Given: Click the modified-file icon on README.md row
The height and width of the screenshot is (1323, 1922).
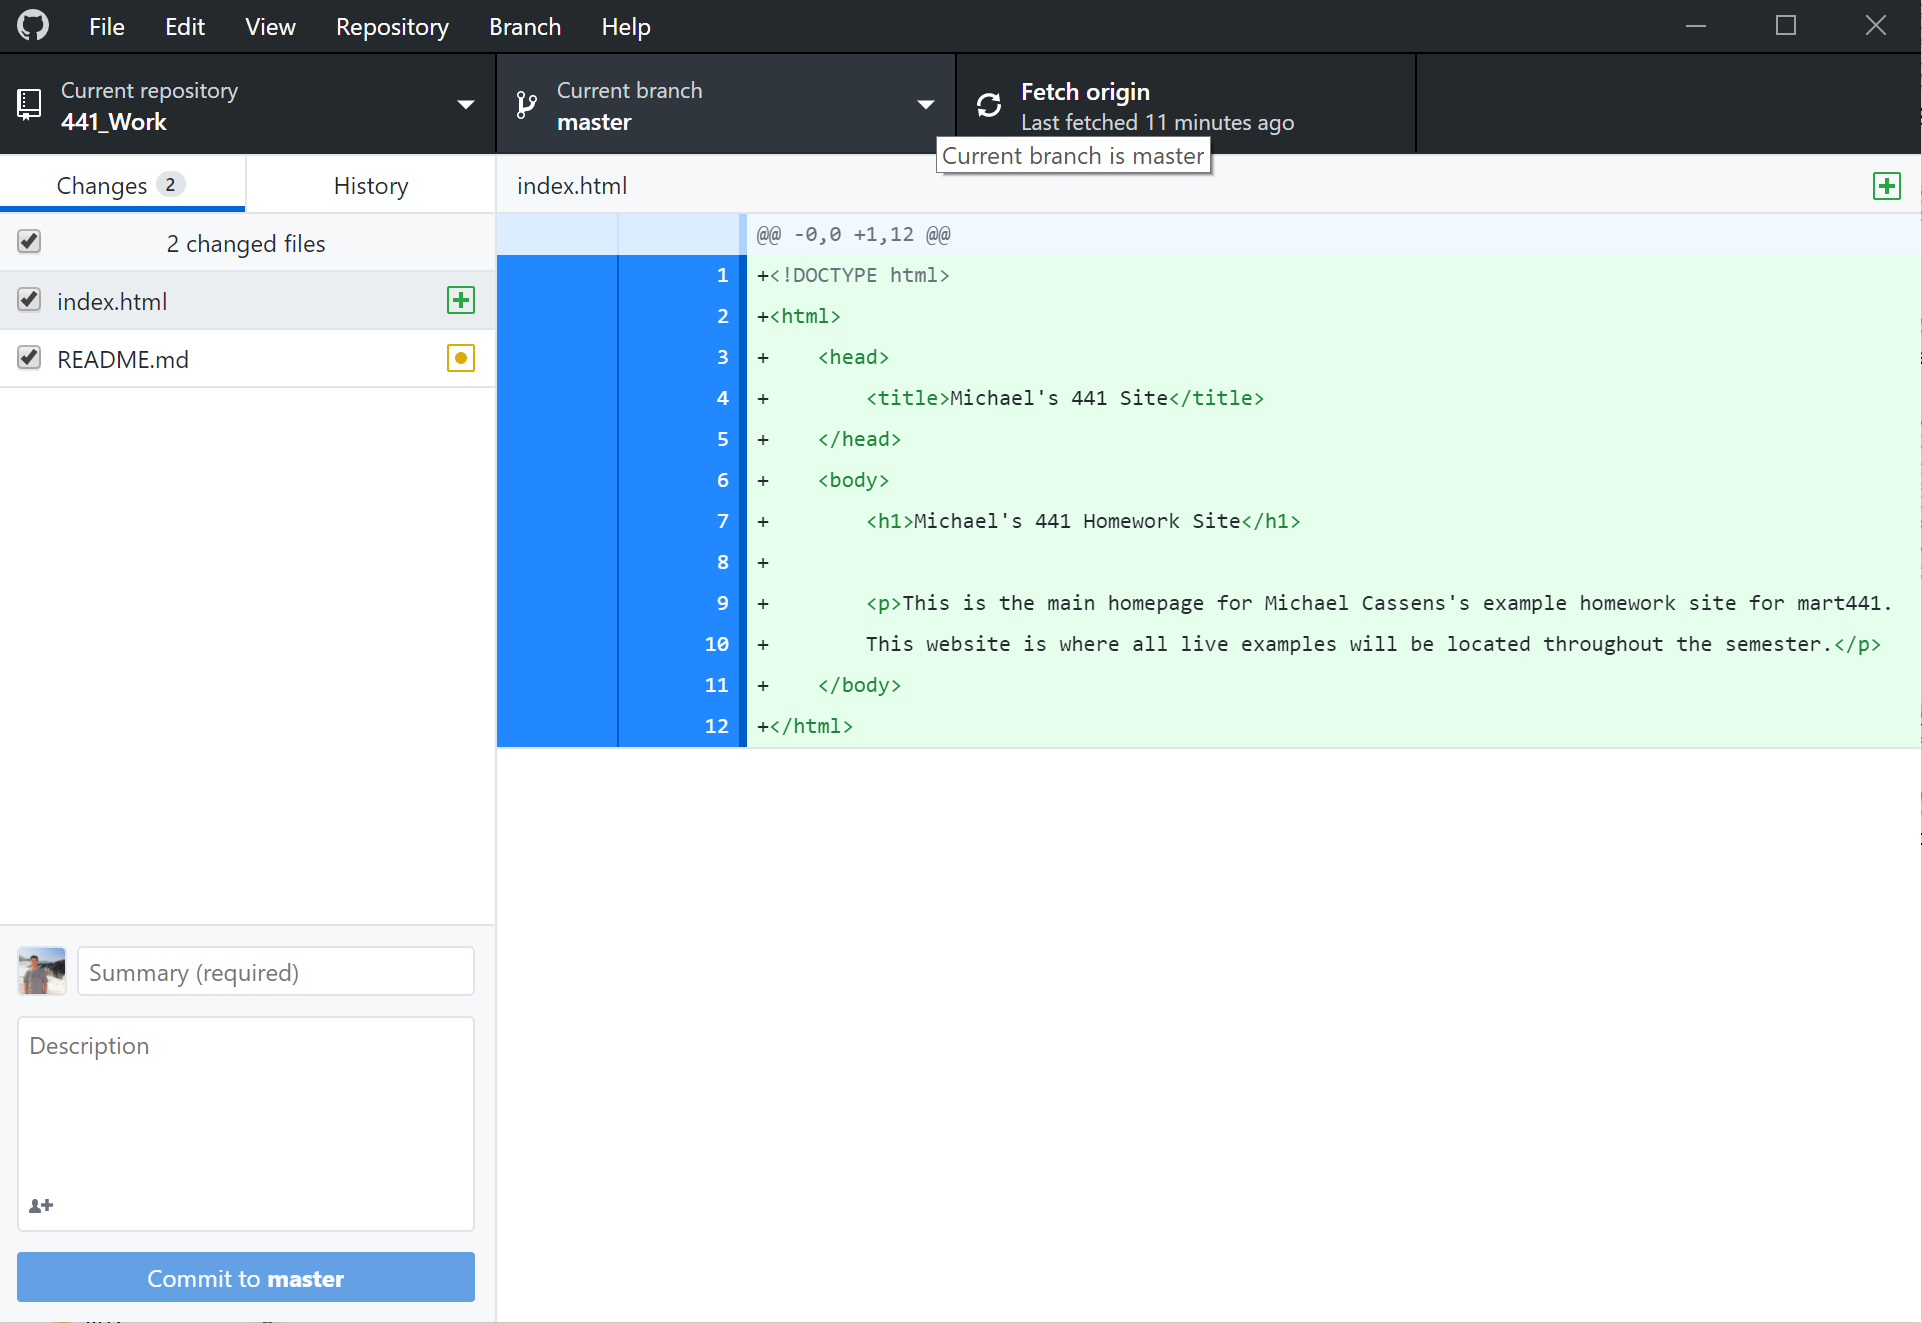Looking at the screenshot, I should (x=461, y=358).
